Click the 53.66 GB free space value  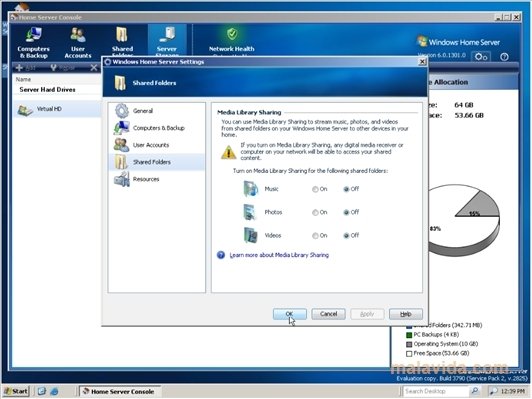[469, 115]
